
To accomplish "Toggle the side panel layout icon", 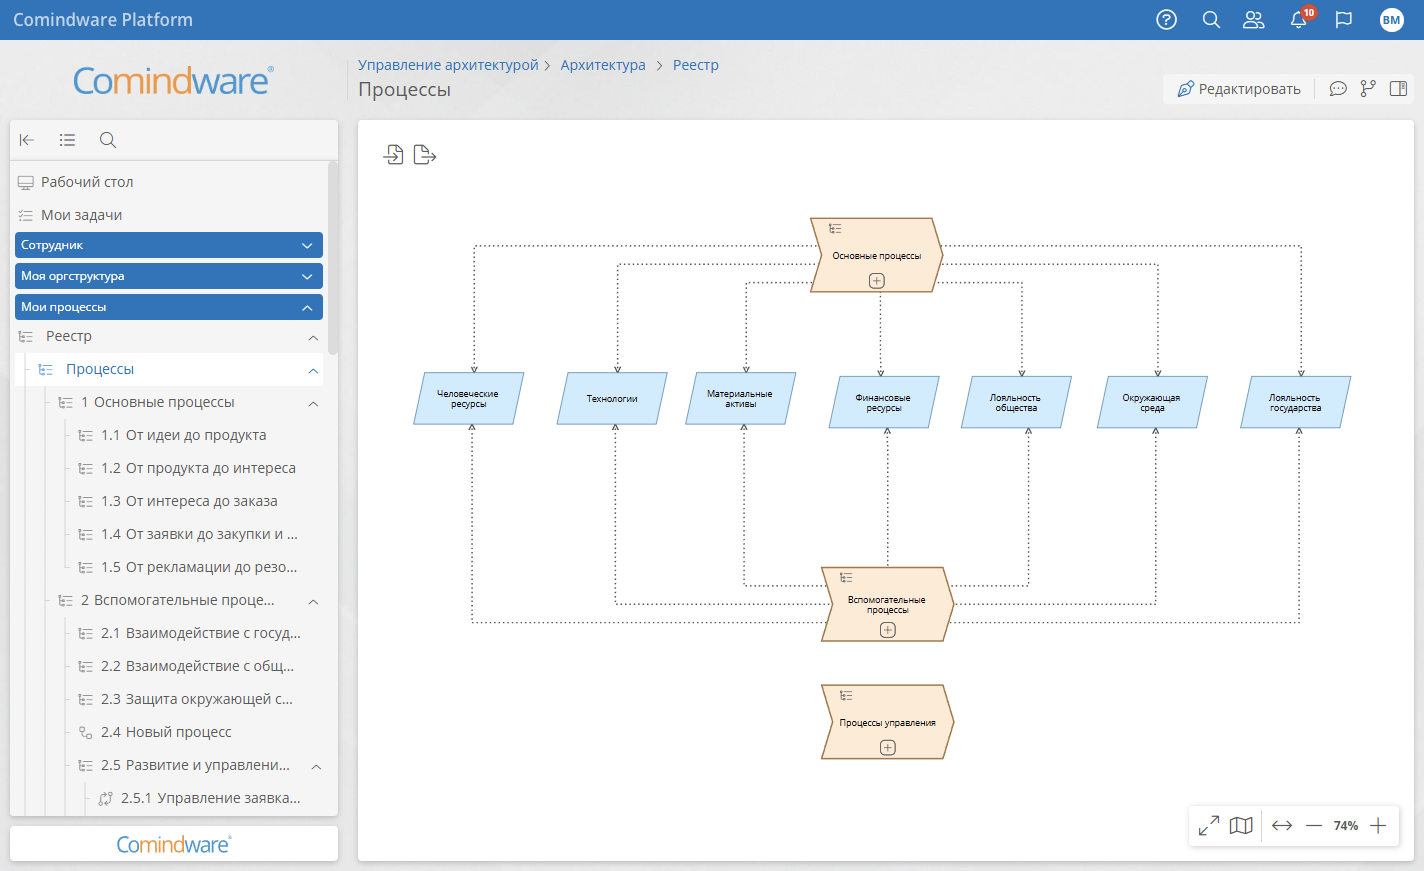I will pyautogui.click(x=1398, y=89).
